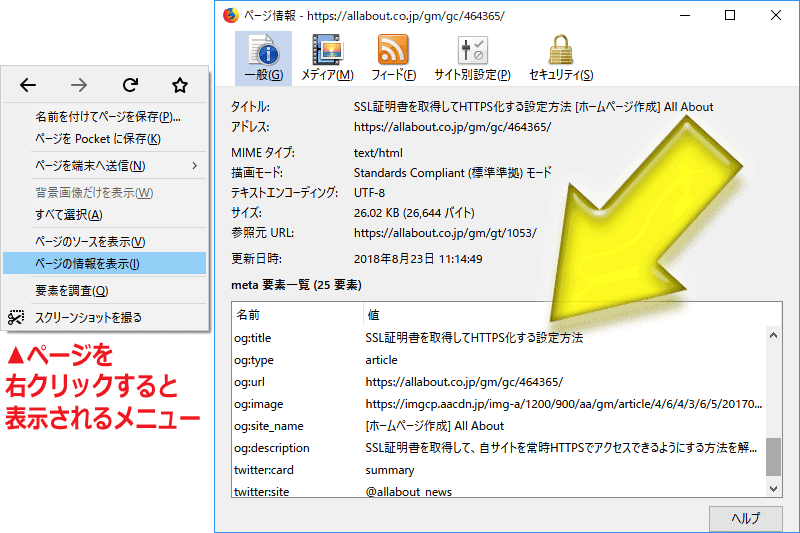Select ページのソースを表示 menu entry
The height and width of the screenshot is (533, 800).
105,242
